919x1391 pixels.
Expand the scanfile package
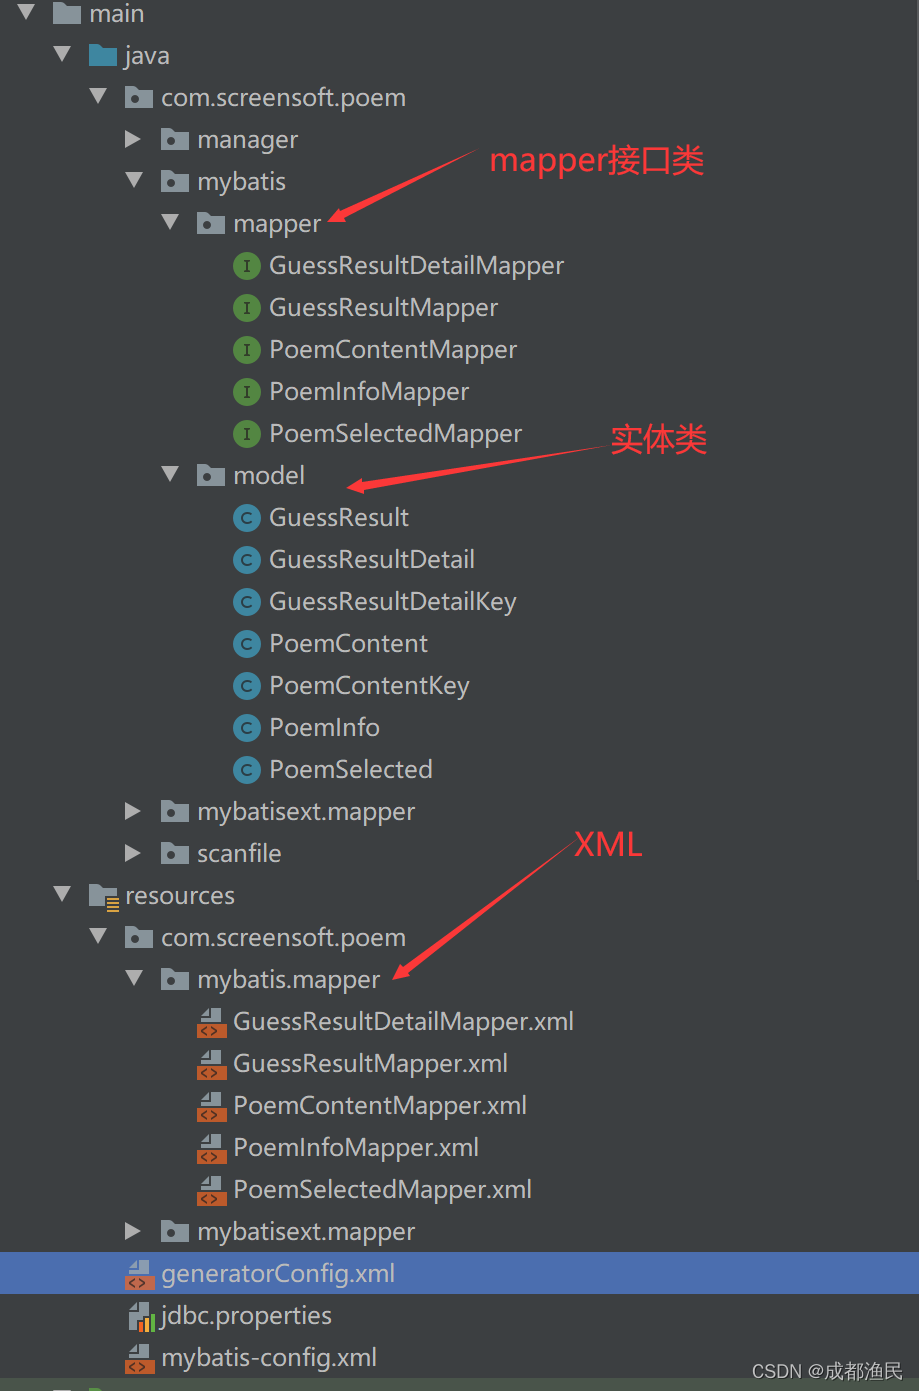[133, 853]
